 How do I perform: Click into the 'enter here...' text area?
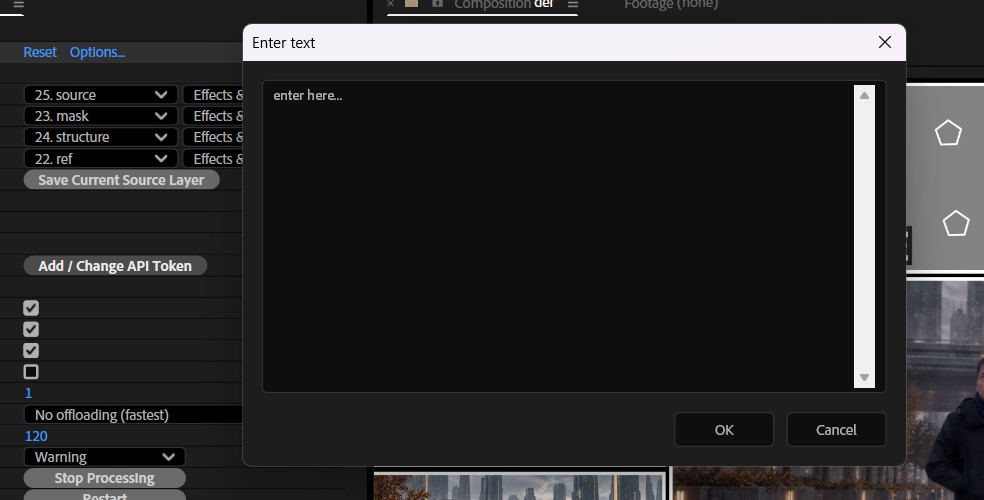click(x=557, y=237)
